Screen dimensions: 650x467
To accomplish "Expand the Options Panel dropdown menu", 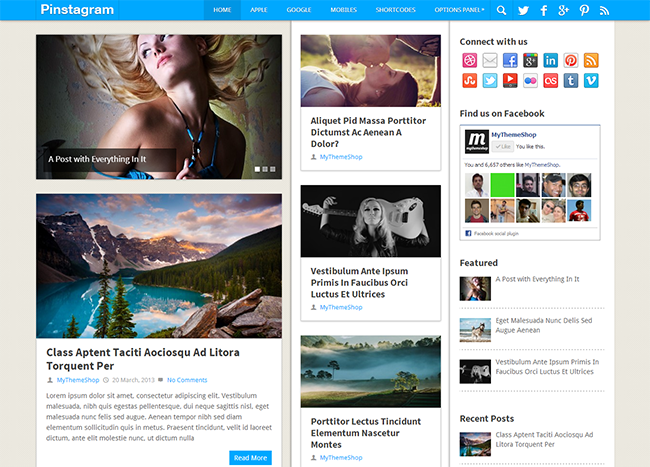I will (x=459, y=10).
